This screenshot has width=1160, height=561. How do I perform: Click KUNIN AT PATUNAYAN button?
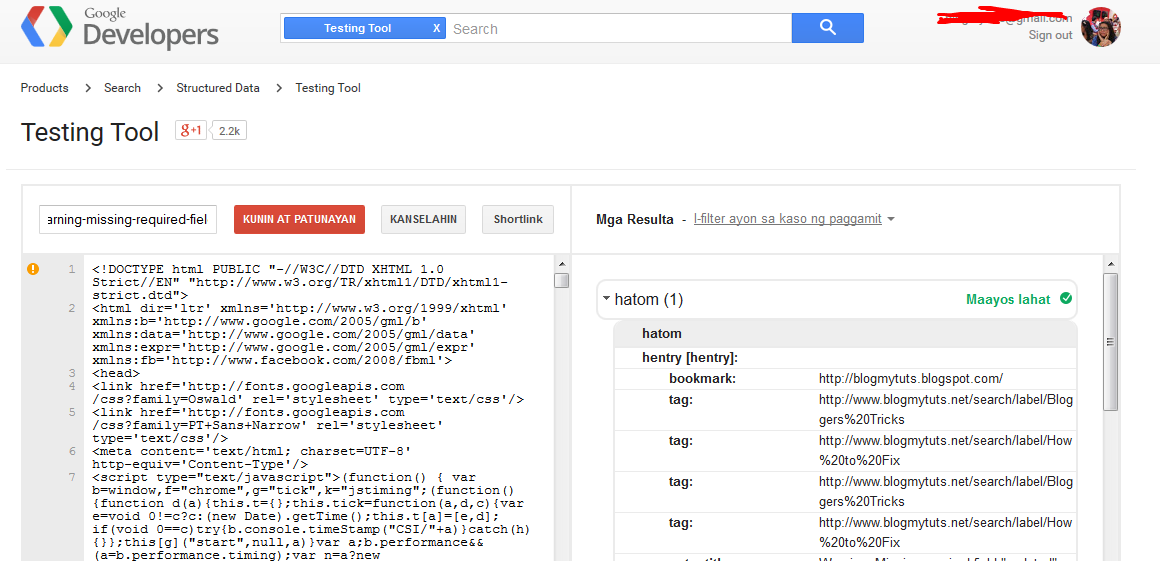[x=299, y=220]
